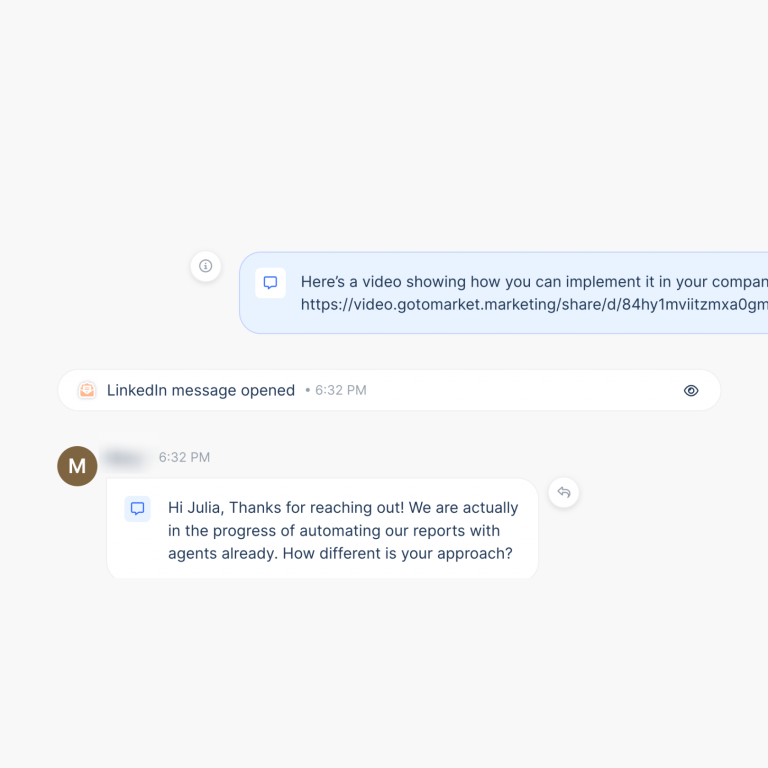The image size is (768, 768).
Task: Click the envelope icon on LinkedIn message opened row
Action: tap(87, 390)
